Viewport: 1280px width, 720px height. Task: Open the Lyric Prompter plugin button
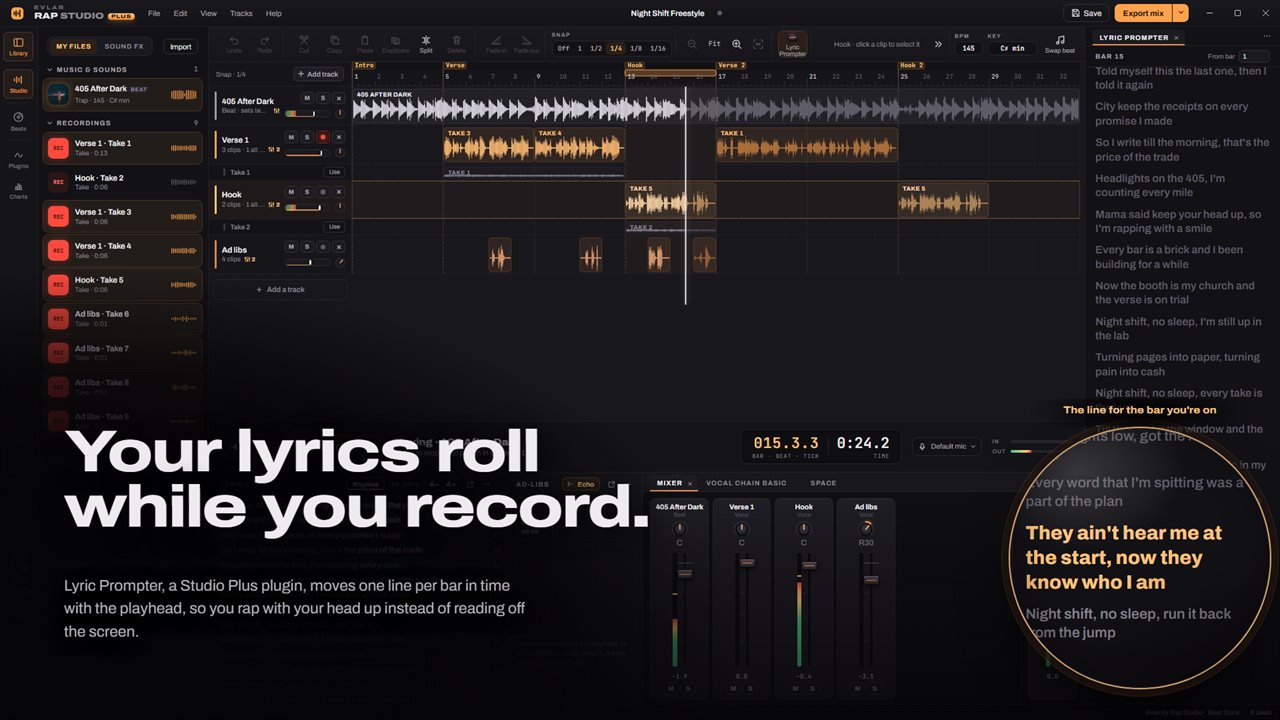(792, 44)
